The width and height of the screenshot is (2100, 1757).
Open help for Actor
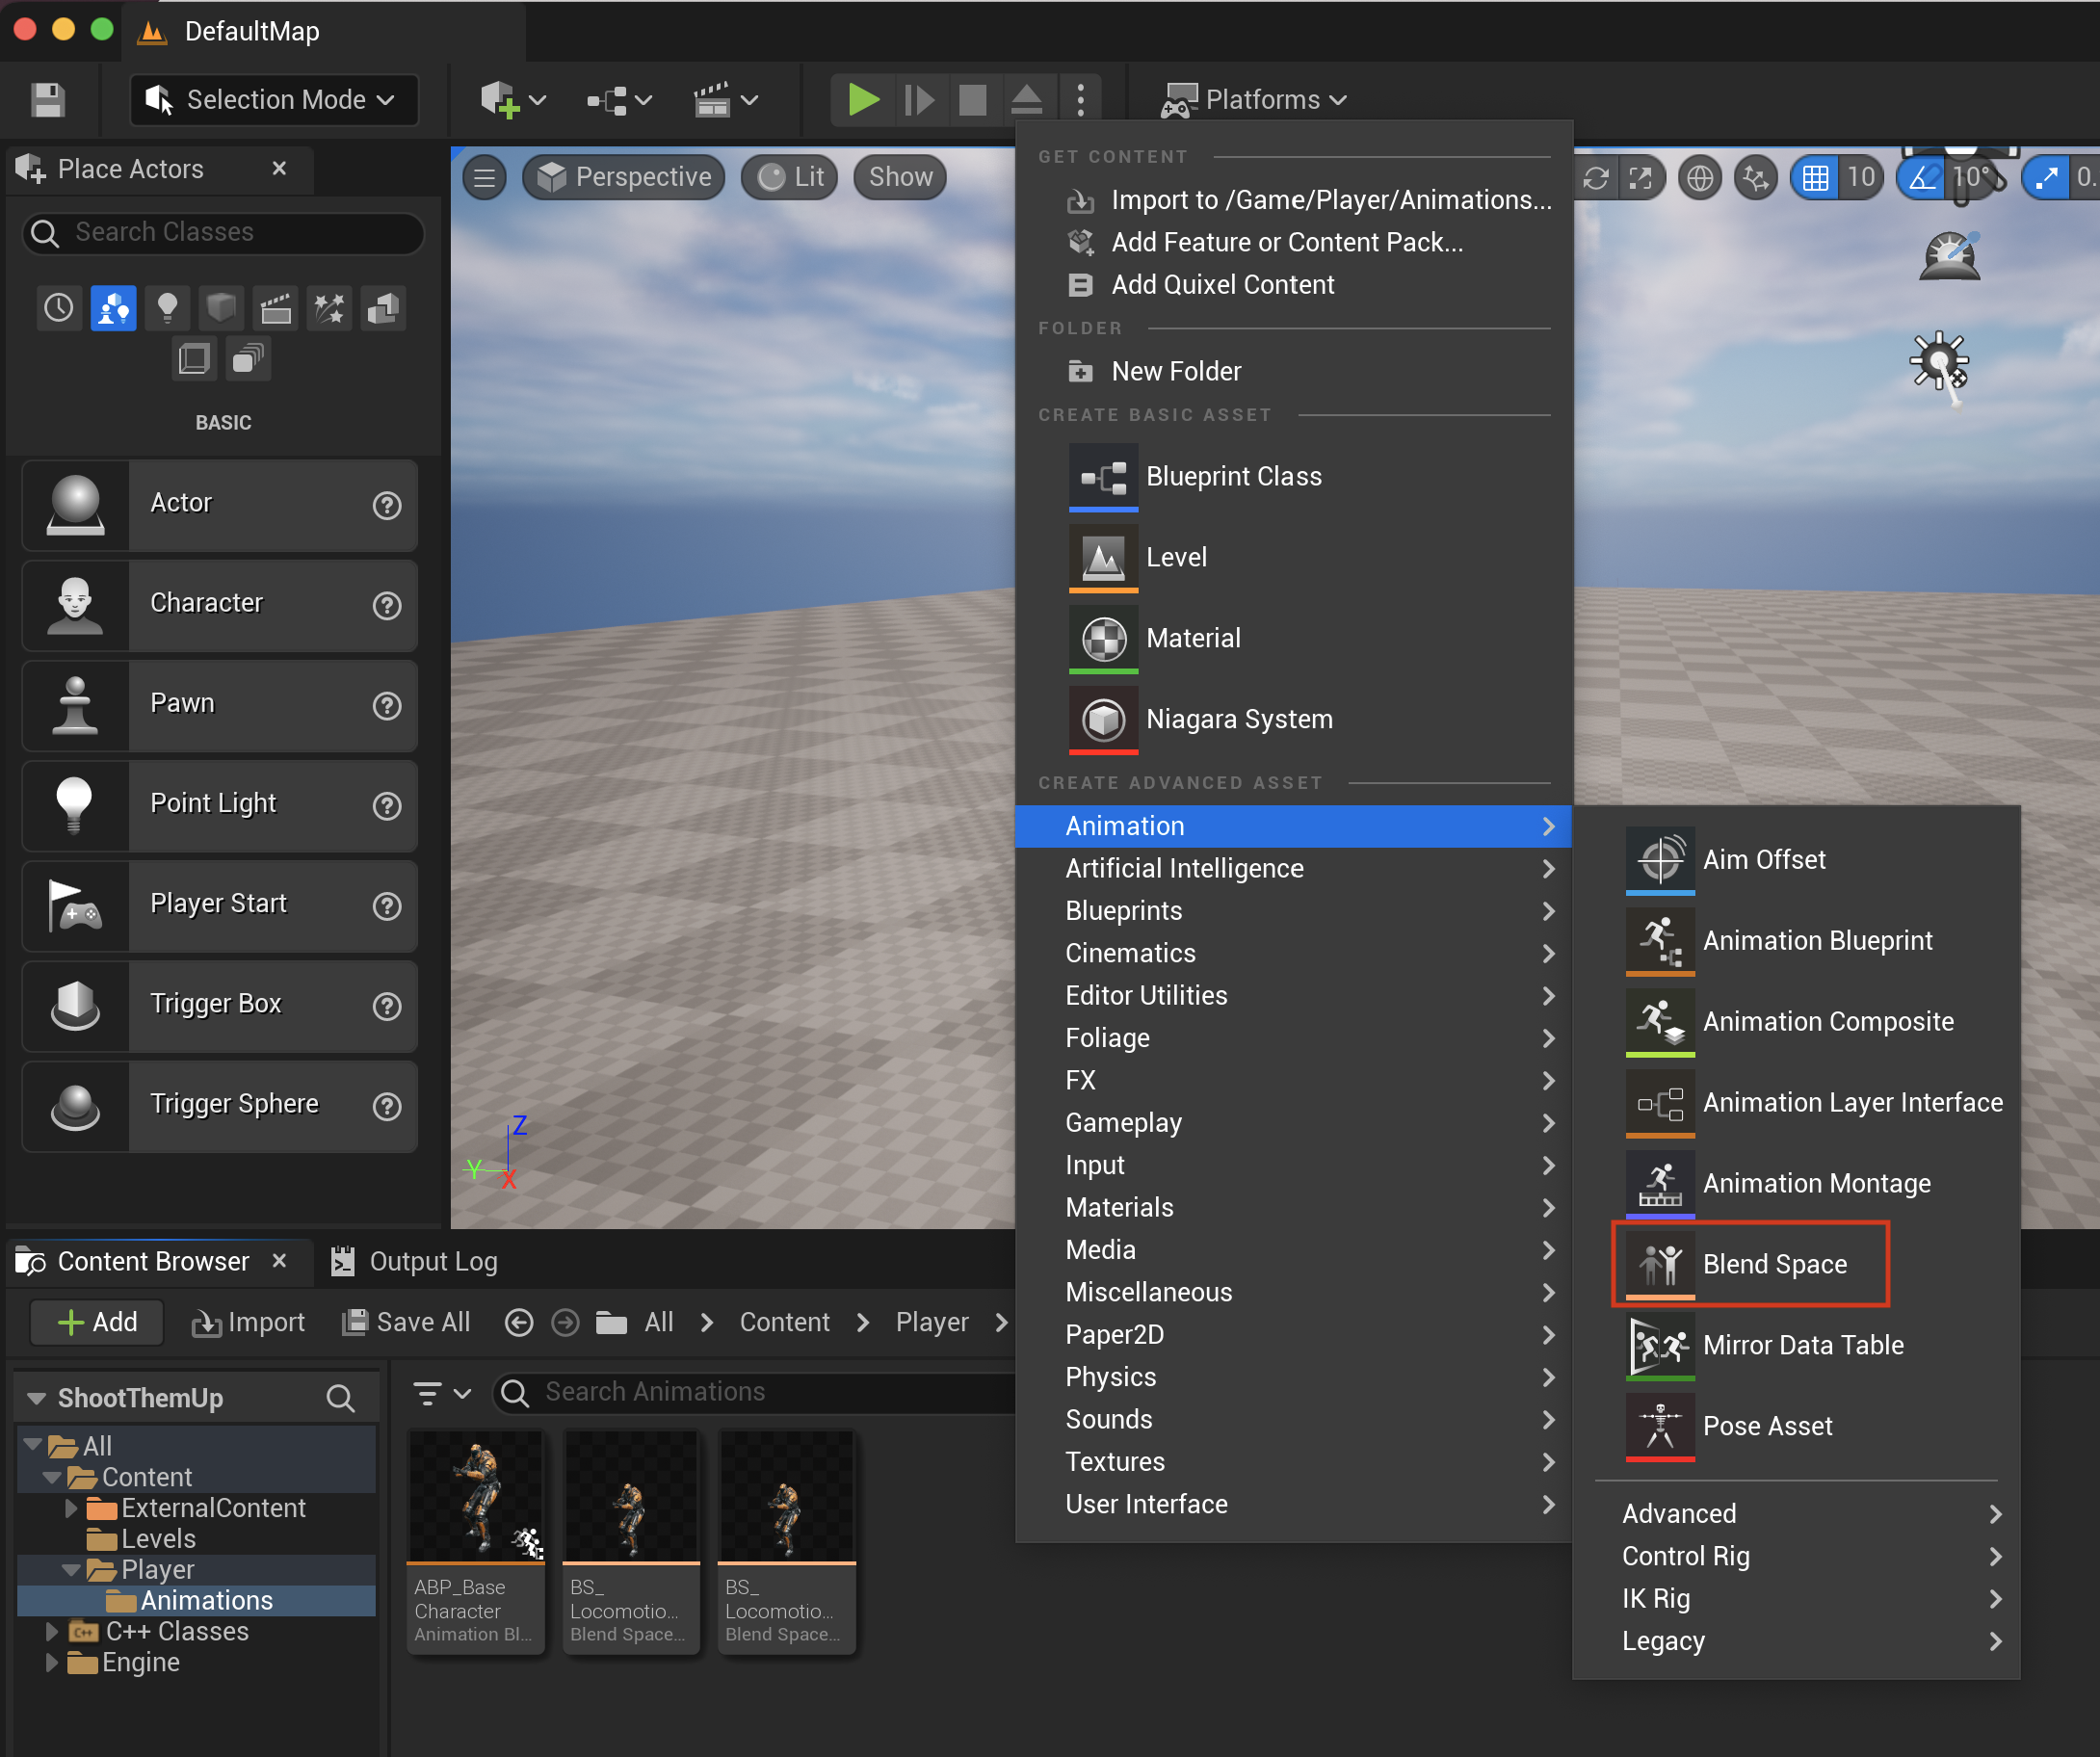387,505
